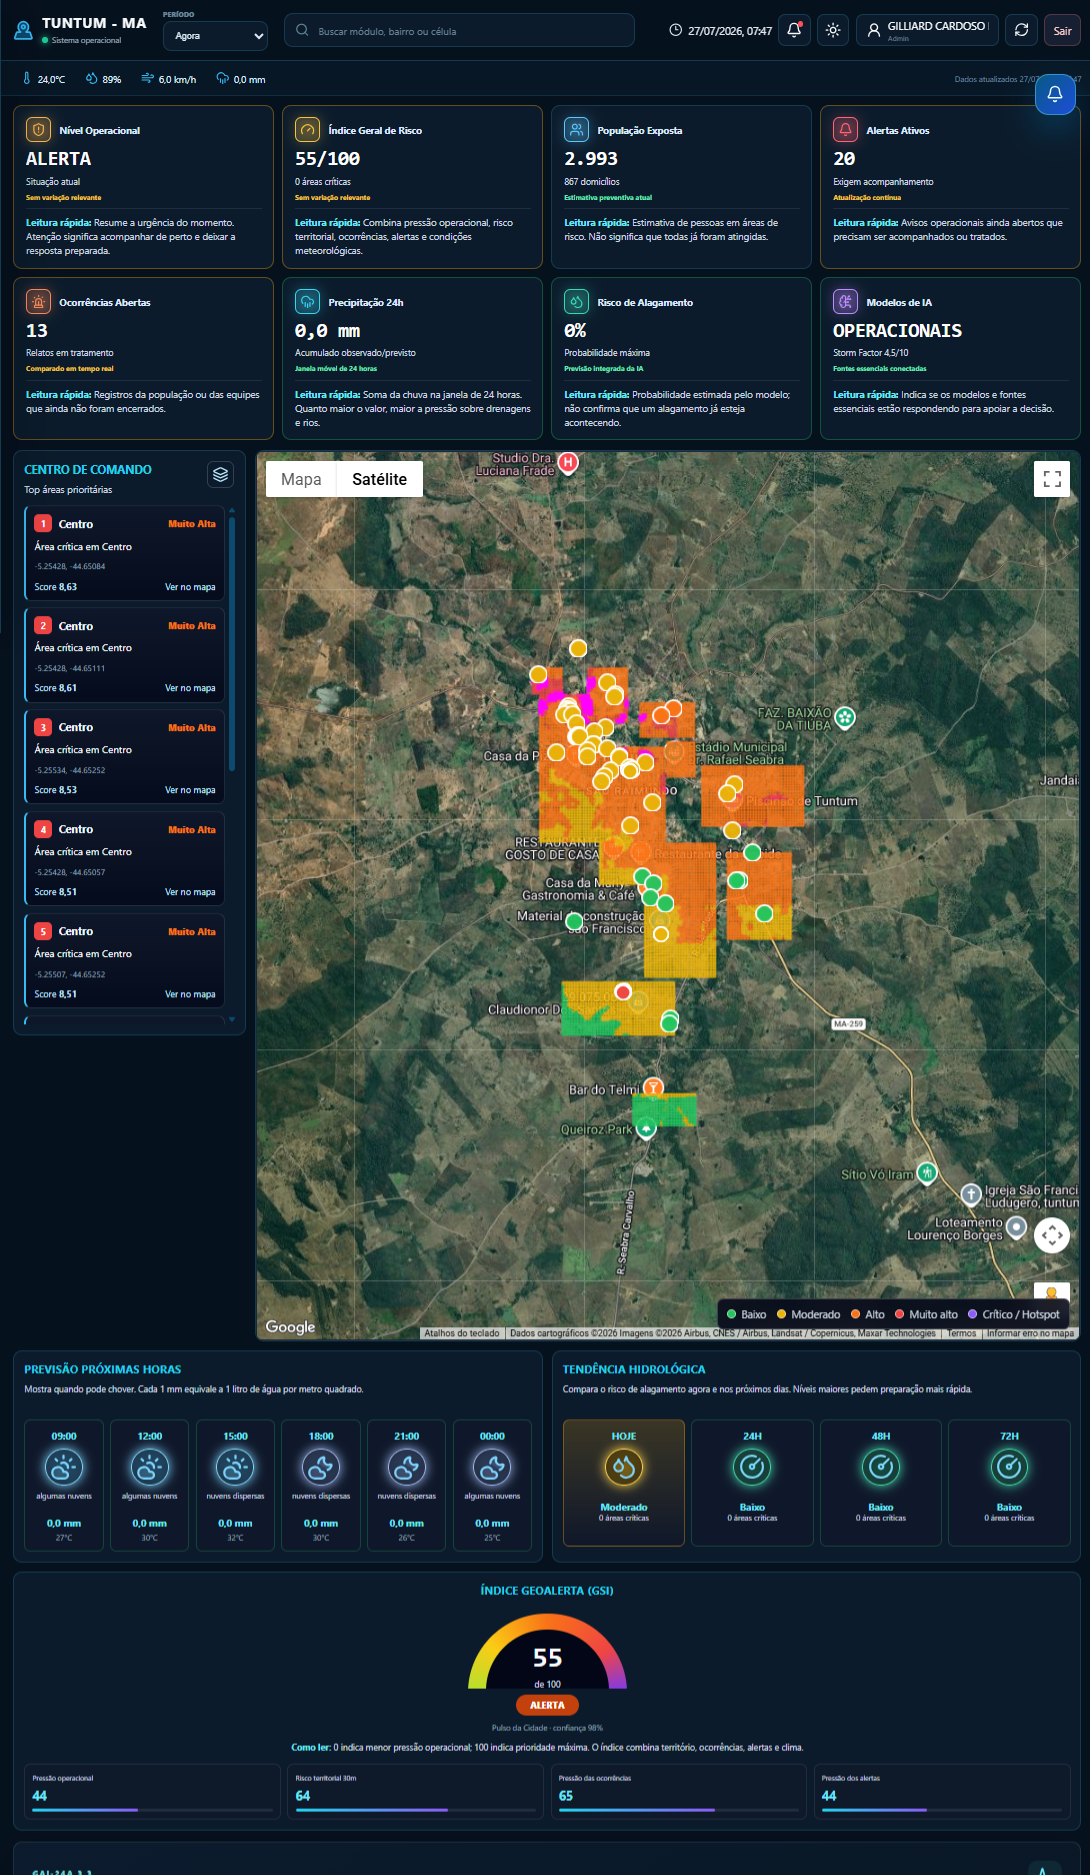This screenshot has height=1875, width=1090.
Task: Click the Baixo legend green swatch
Action: (x=732, y=1314)
